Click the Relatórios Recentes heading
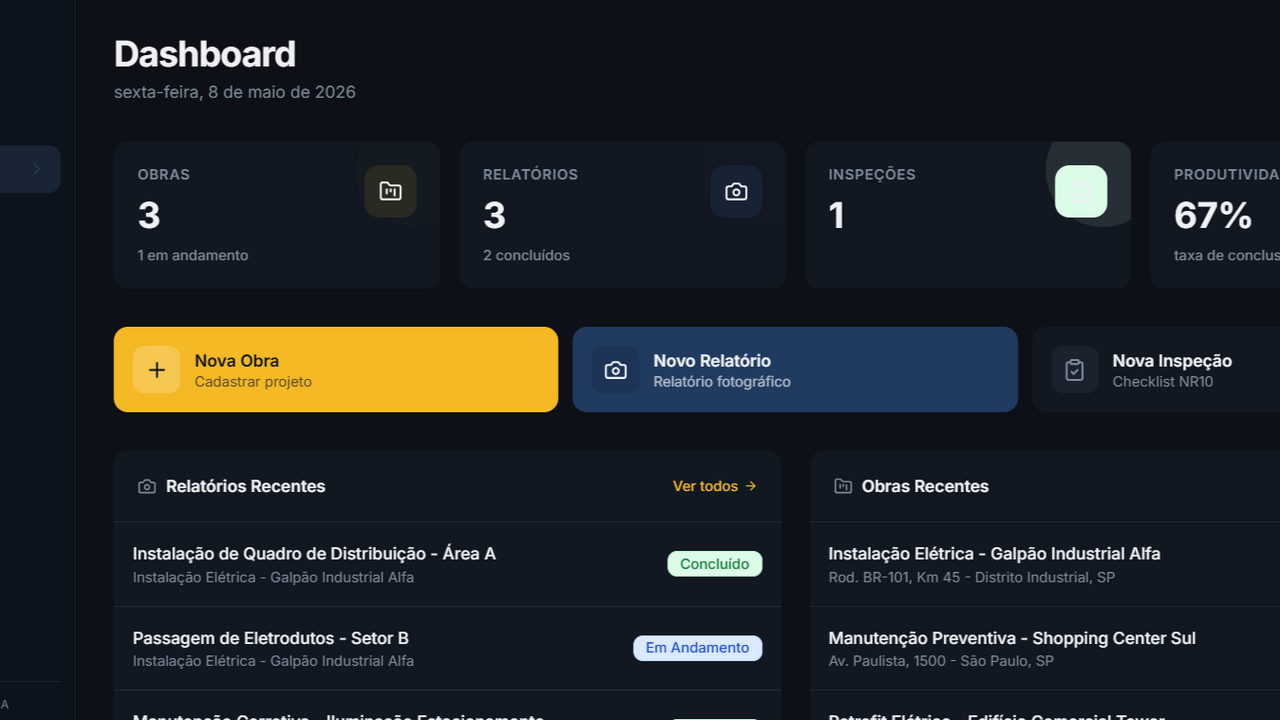Viewport: 1280px width, 720px height. pyautogui.click(x=246, y=486)
